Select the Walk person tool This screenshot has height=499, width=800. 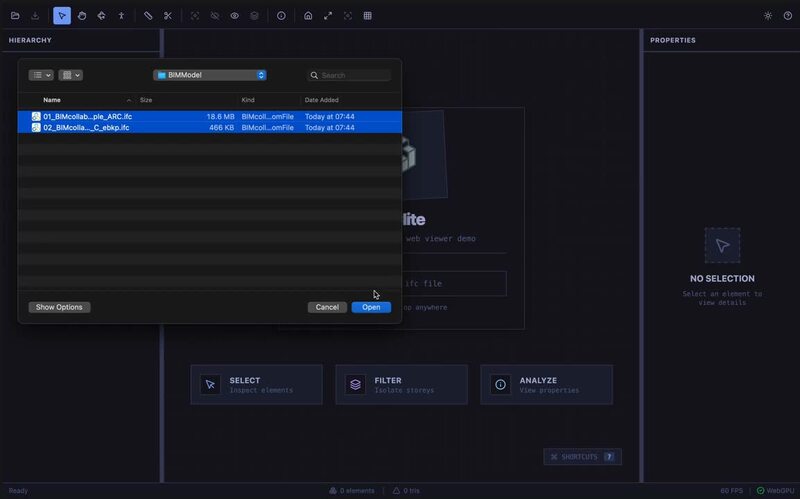121,16
